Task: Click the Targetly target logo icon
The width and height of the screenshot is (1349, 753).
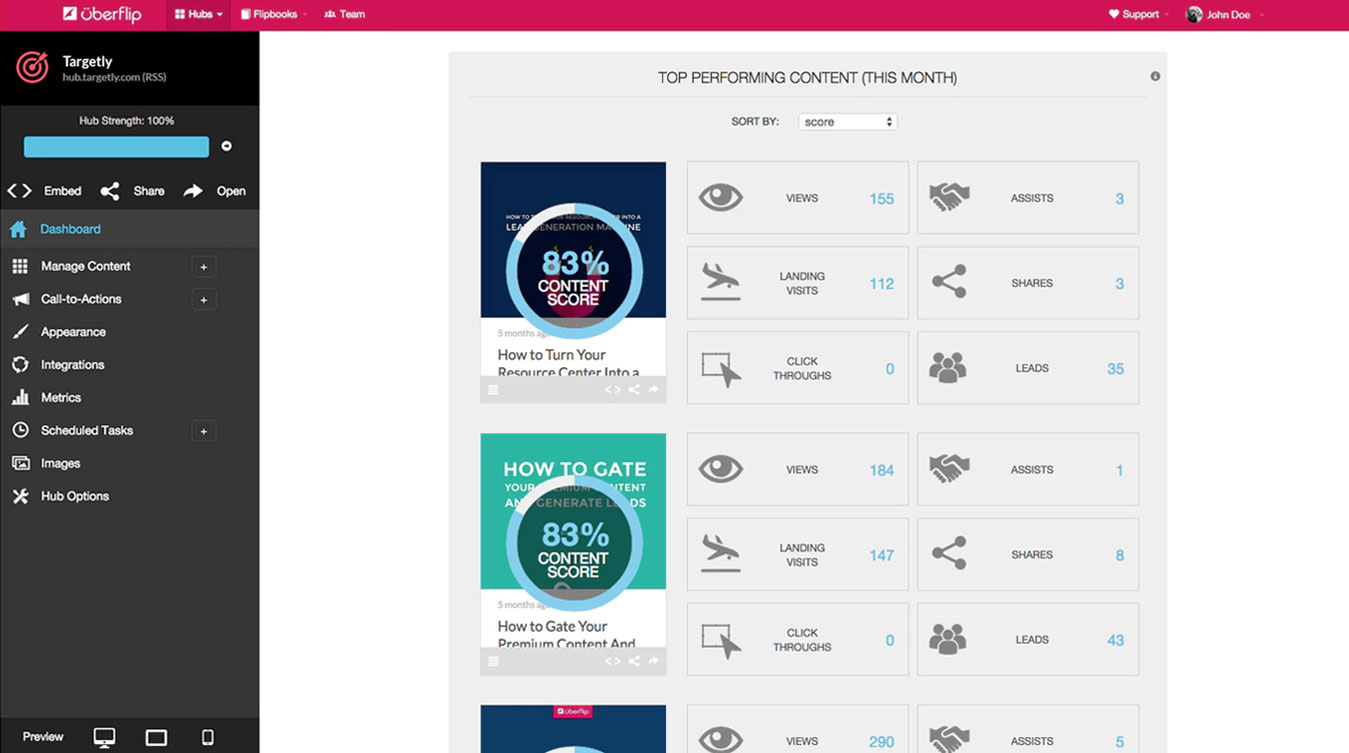Action: tap(32, 68)
